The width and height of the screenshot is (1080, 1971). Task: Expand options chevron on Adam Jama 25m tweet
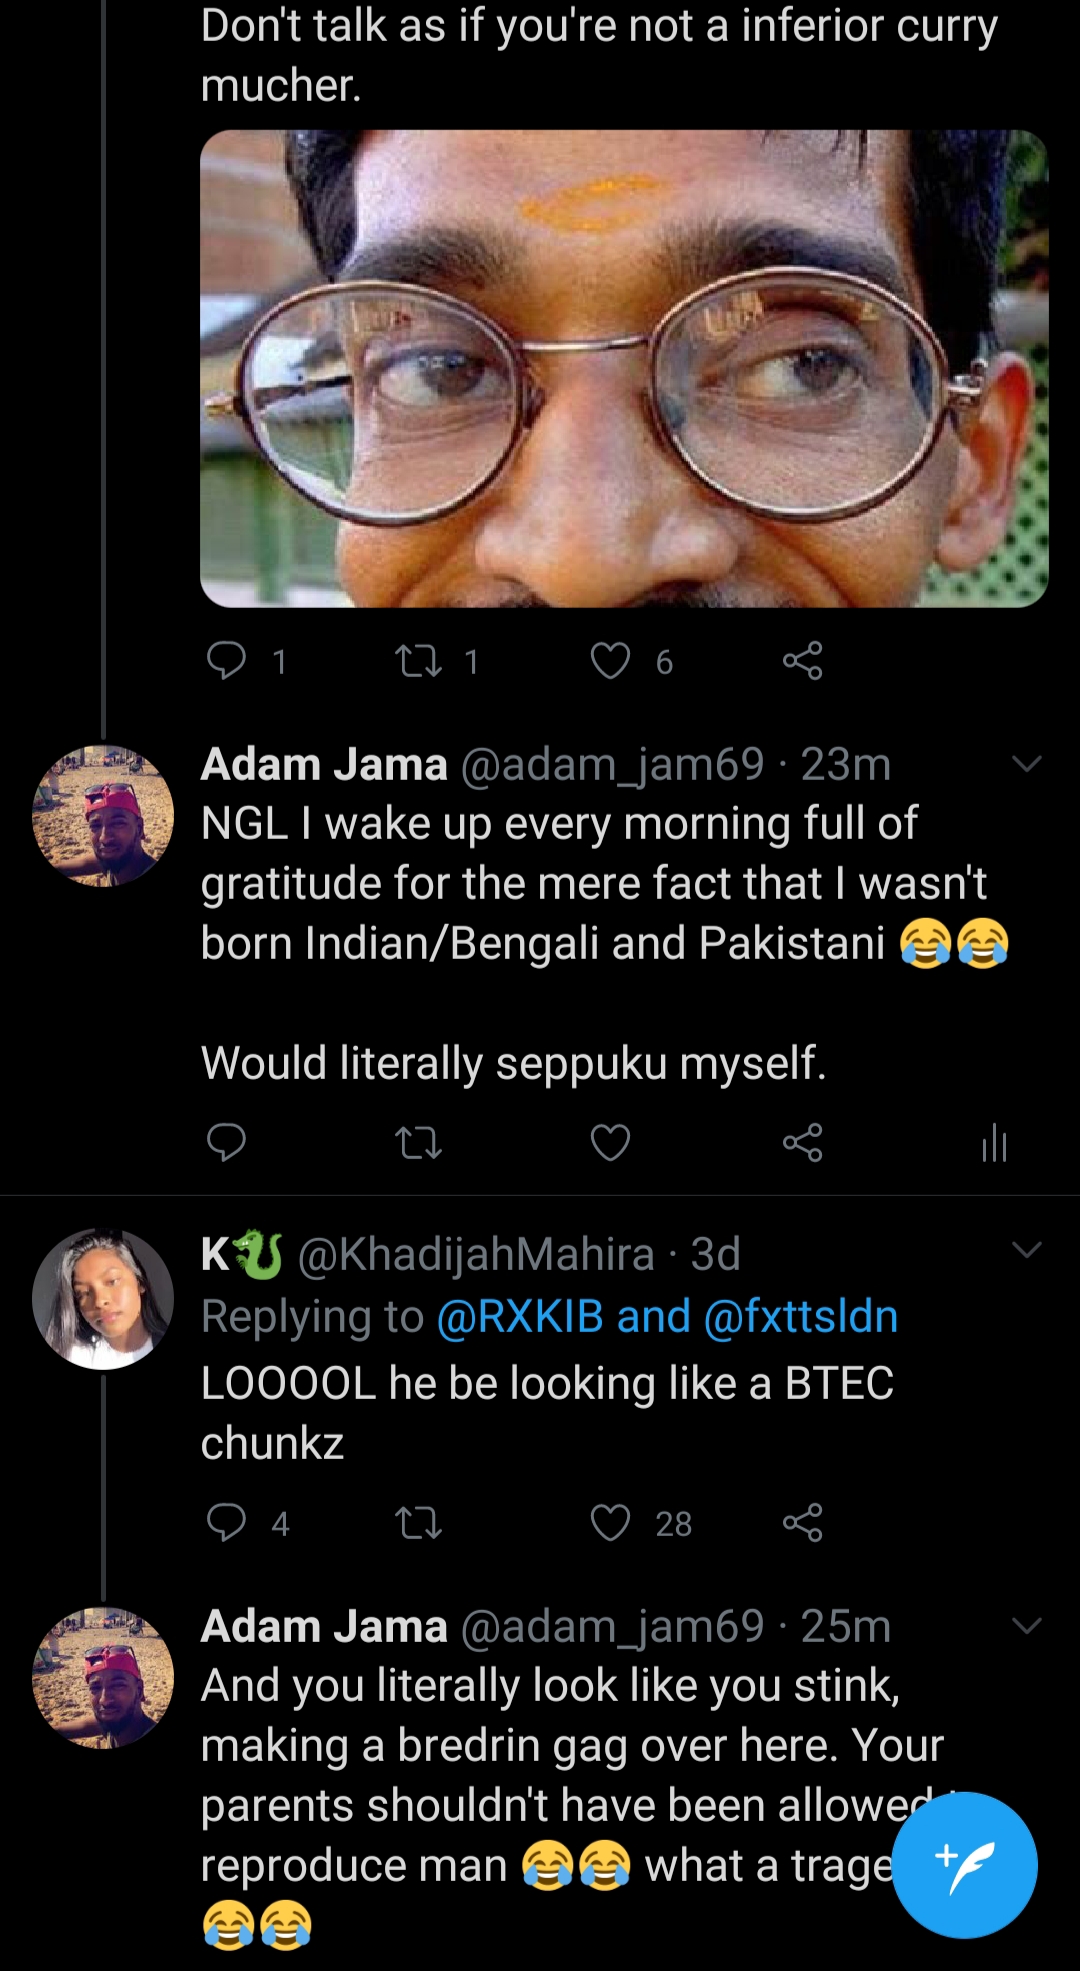tap(1027, 1625)
